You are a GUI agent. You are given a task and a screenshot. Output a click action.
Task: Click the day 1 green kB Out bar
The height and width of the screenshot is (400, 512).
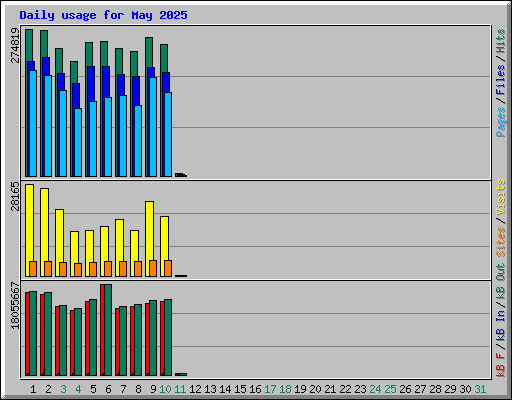pyautogui.click(x=33, y=333)
